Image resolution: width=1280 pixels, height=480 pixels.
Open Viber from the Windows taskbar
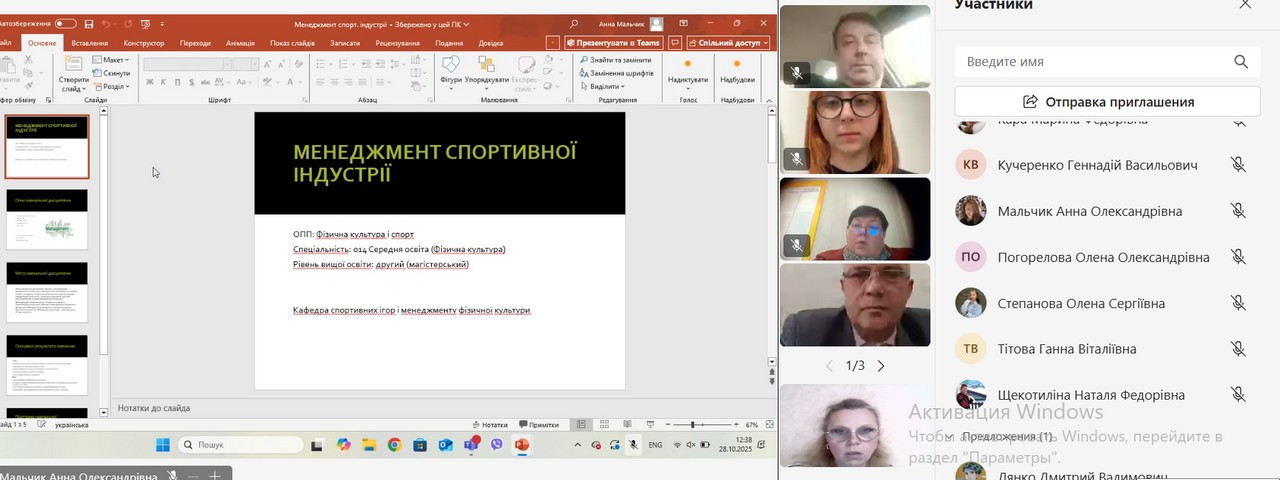coord(497,445)
